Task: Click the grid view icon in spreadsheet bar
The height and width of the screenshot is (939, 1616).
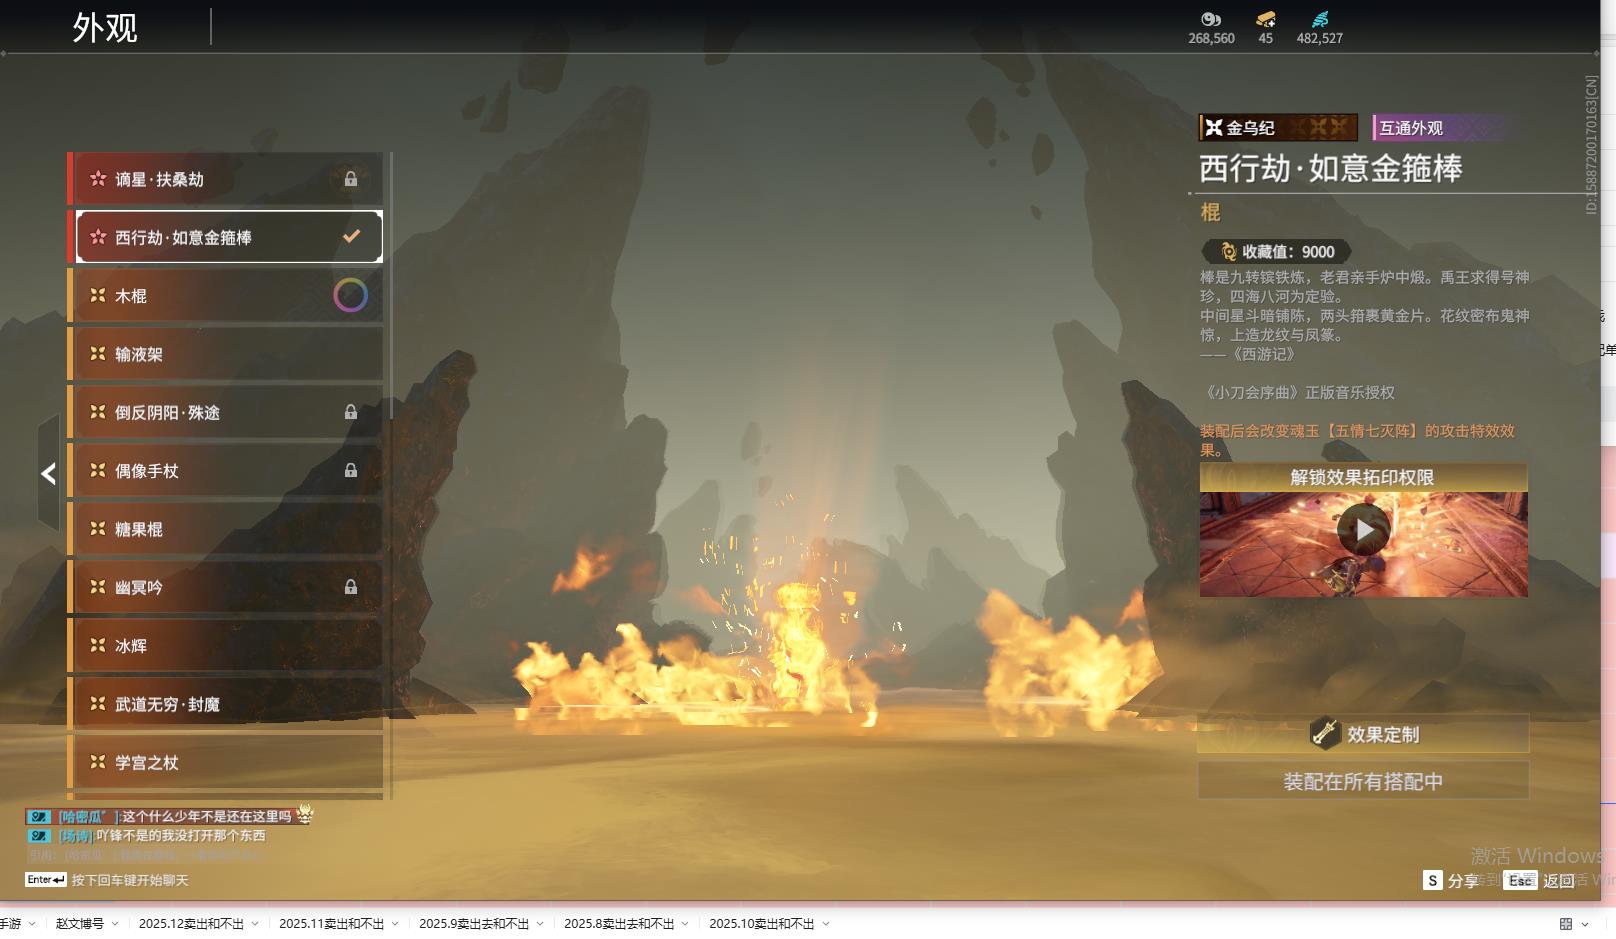Action: tap(1566, 924)
